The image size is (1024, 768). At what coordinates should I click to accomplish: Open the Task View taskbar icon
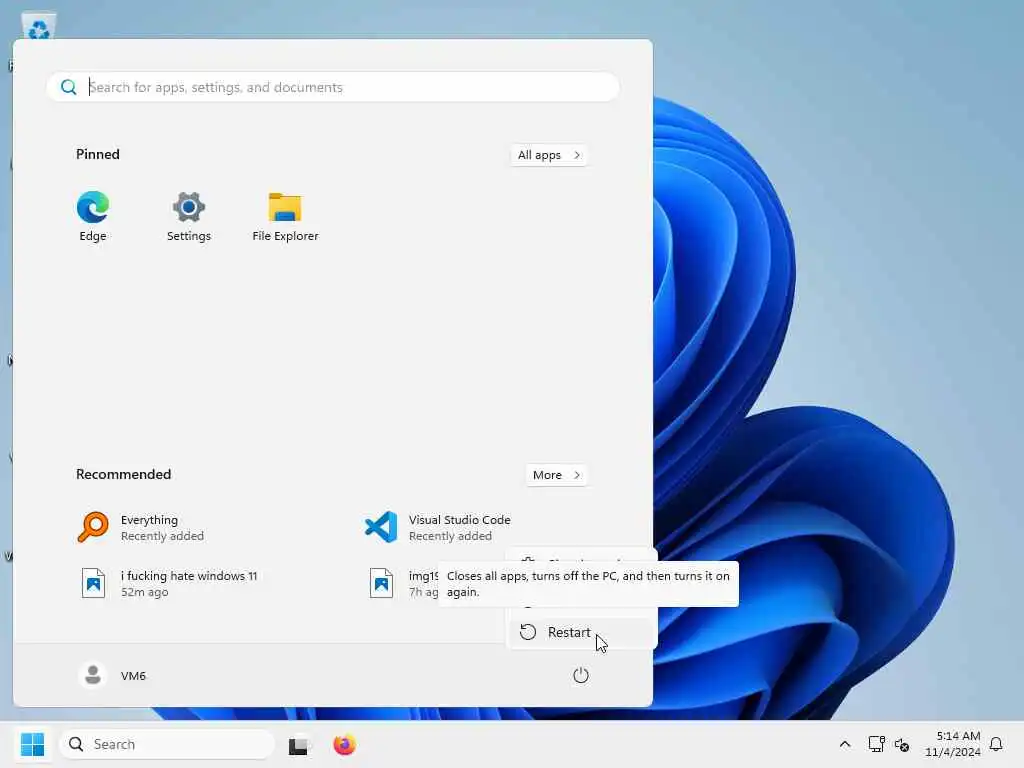click(x=298, y=744)
